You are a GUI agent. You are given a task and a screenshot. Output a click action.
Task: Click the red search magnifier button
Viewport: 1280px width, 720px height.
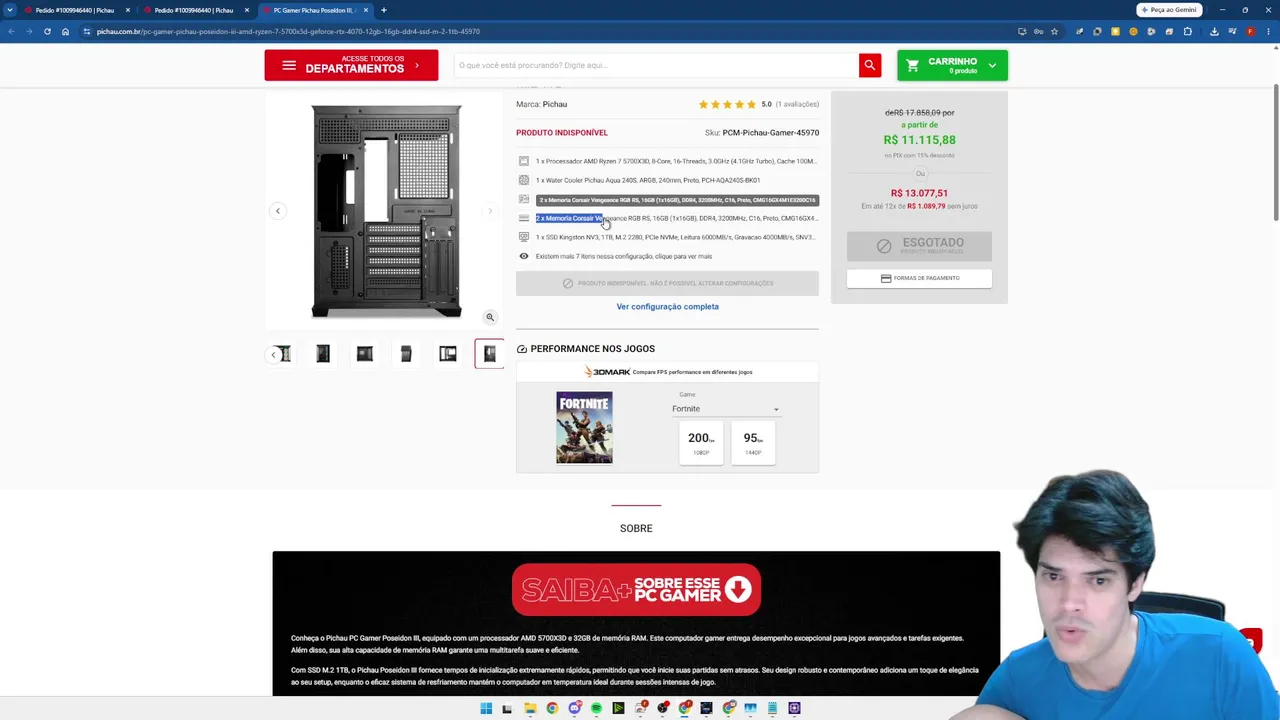870,65
